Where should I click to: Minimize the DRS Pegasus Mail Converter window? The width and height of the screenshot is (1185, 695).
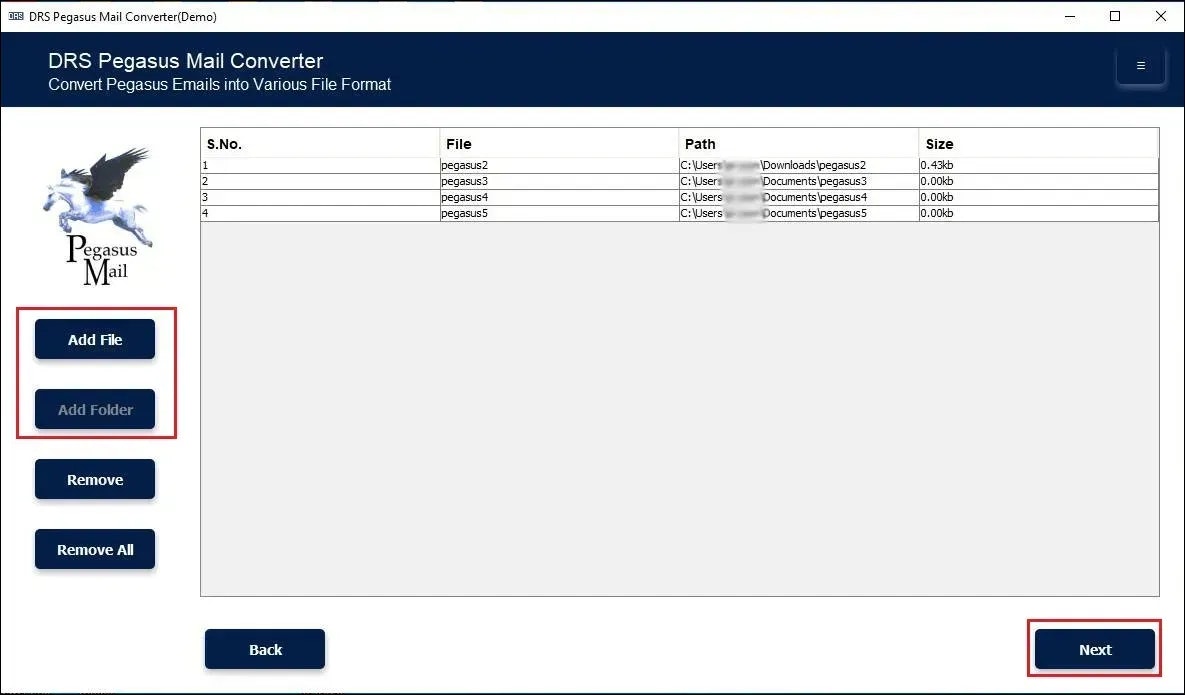pyautogui.click(x=1069, y=17)
